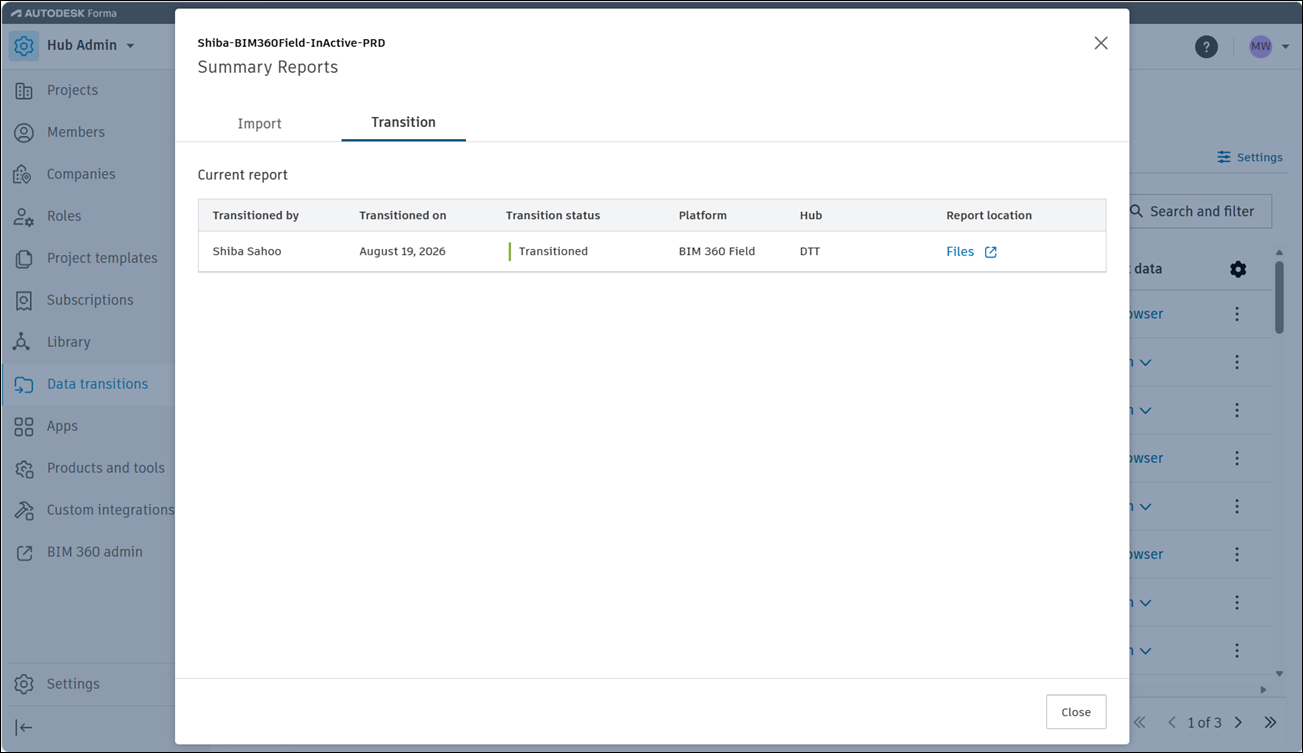Click the vertical scrollbar in the background table
The image size is (1303, 753).
coord(1280,297)
